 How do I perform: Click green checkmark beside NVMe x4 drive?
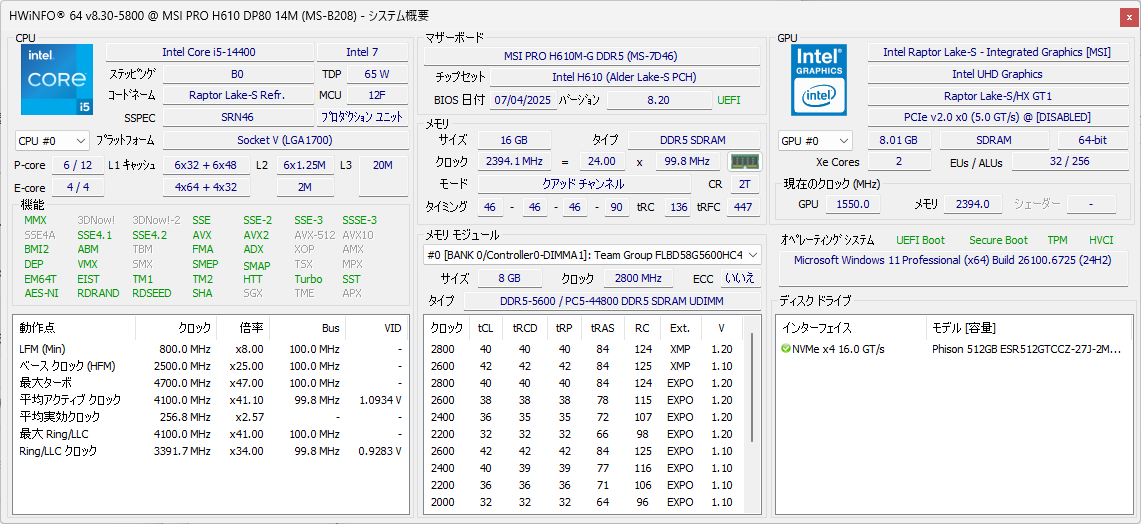click(786, 349)
